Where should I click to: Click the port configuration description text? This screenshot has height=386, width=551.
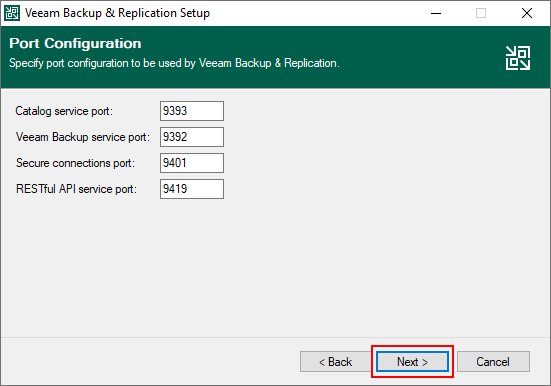[174, 63]
